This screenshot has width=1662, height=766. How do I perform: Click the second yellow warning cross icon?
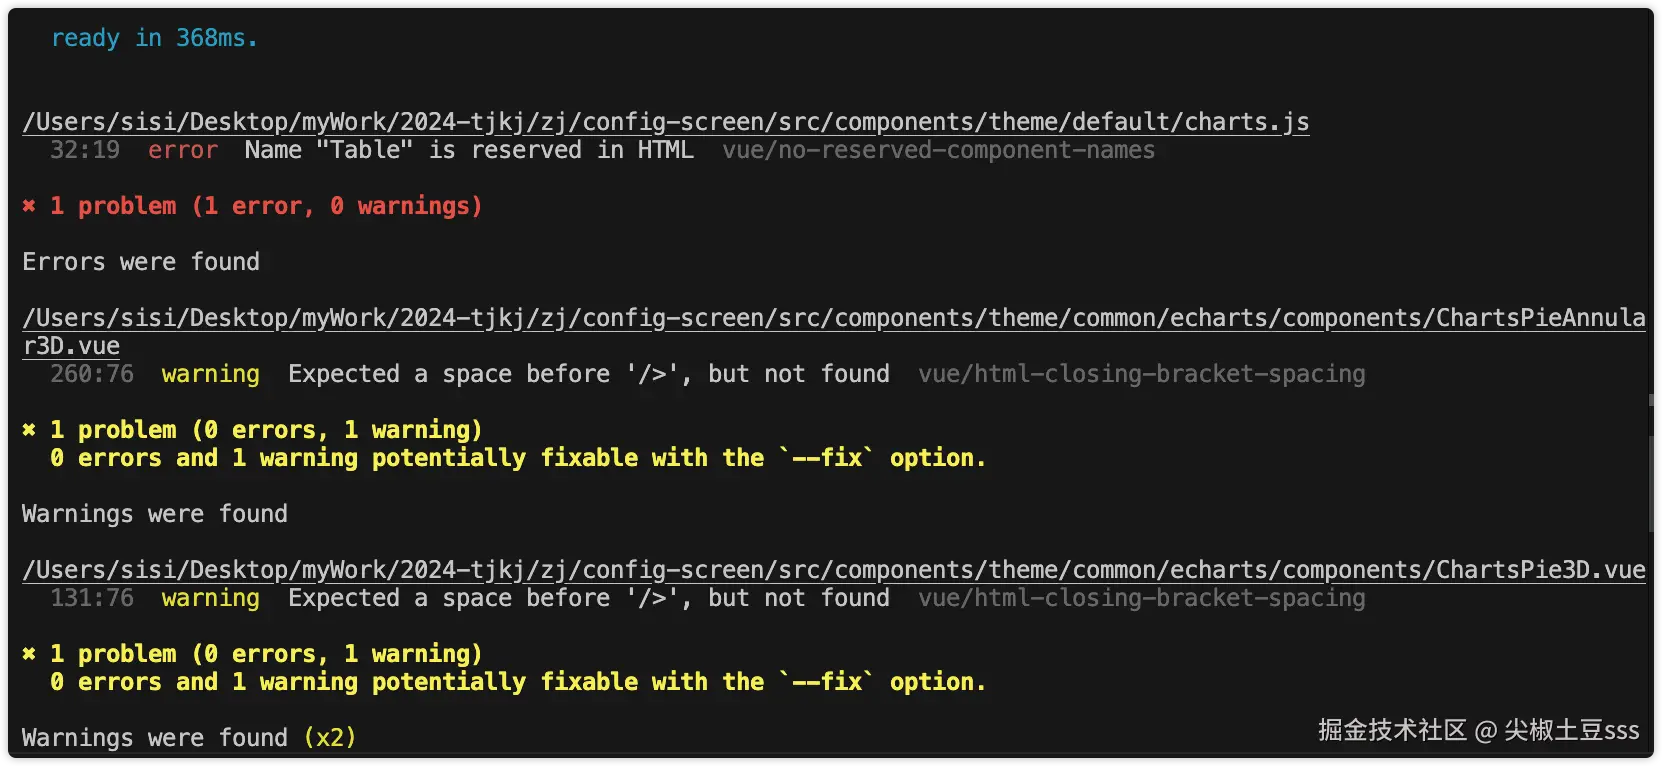29,654
